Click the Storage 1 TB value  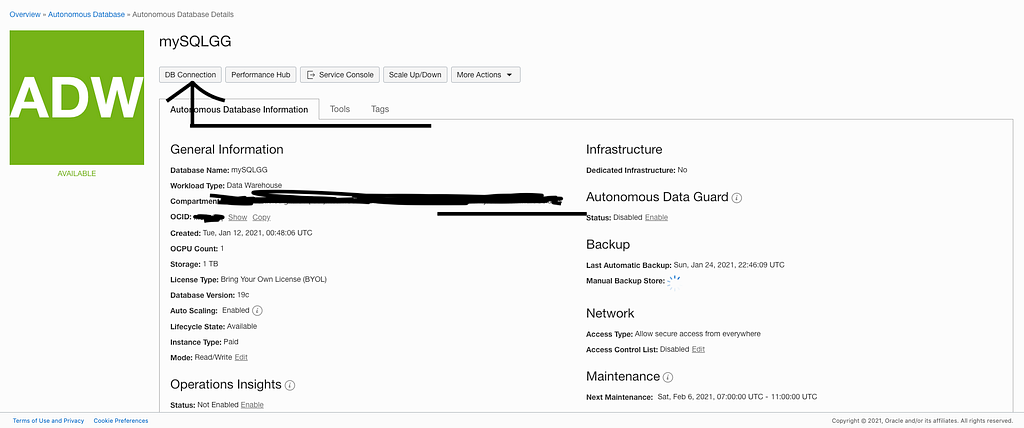tap(210, 264)
